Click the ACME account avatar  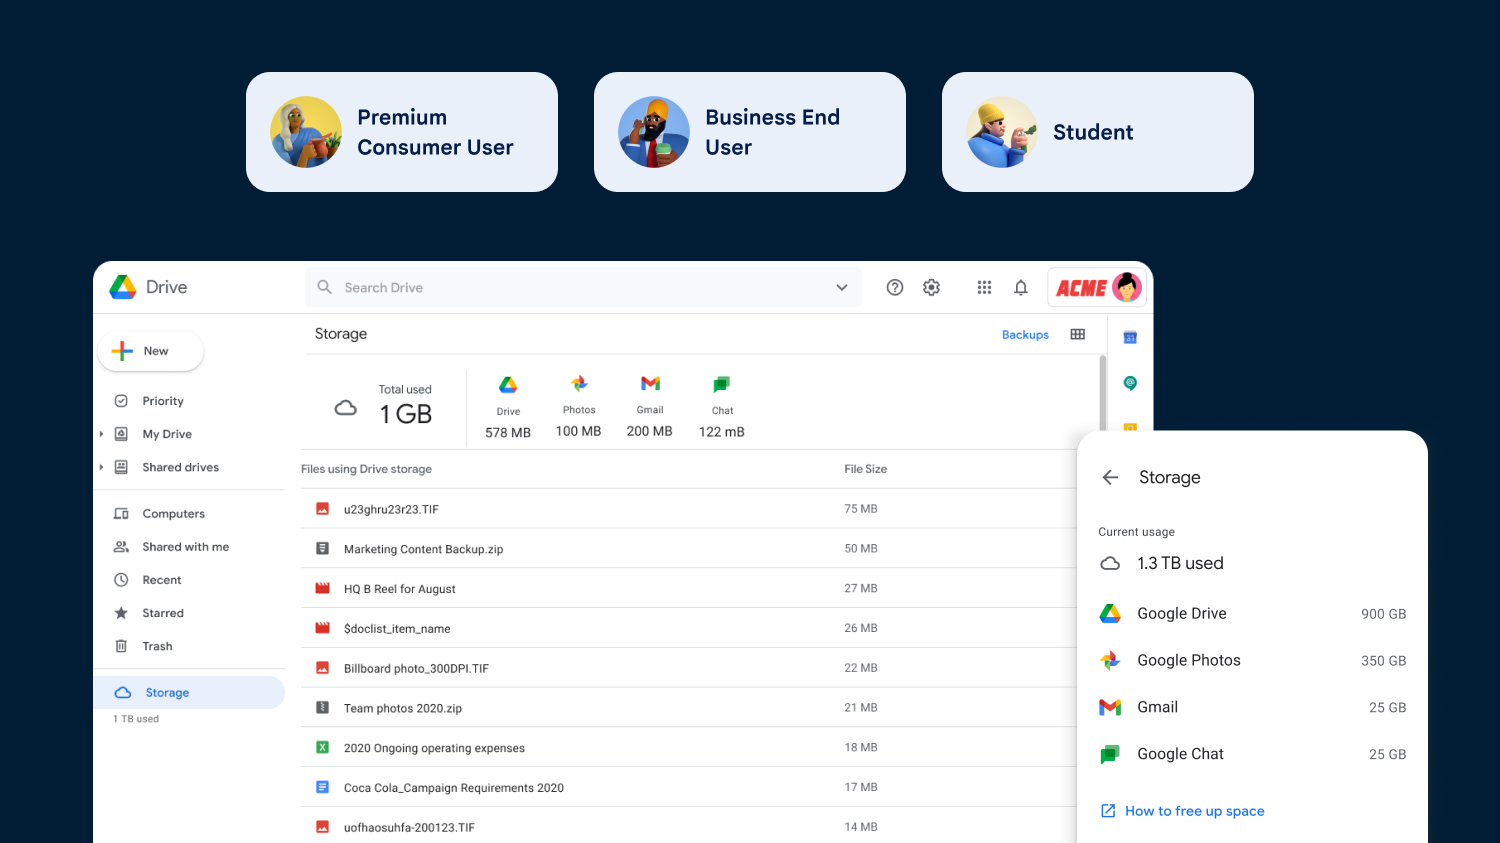click(x=1126, y=288)
